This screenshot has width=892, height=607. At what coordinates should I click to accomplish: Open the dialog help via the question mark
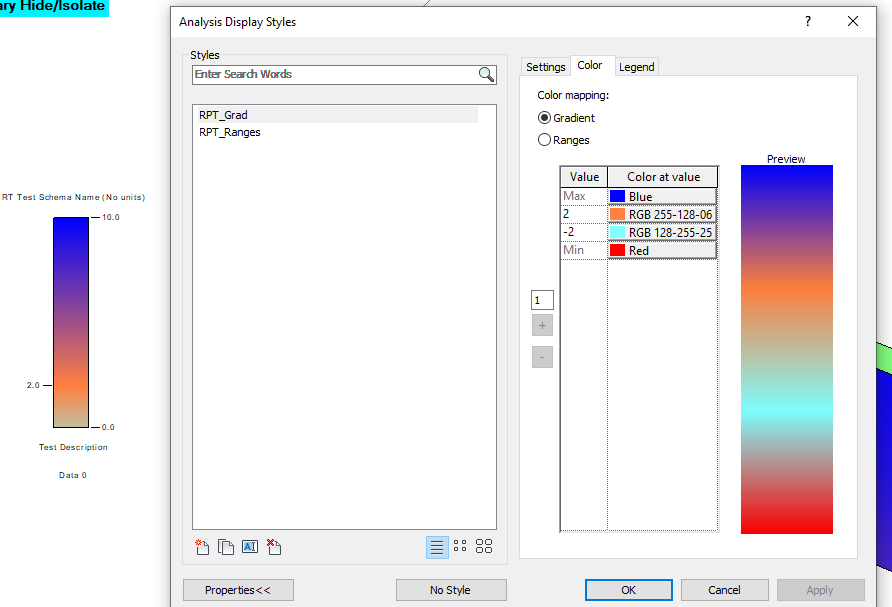[807, 21]
